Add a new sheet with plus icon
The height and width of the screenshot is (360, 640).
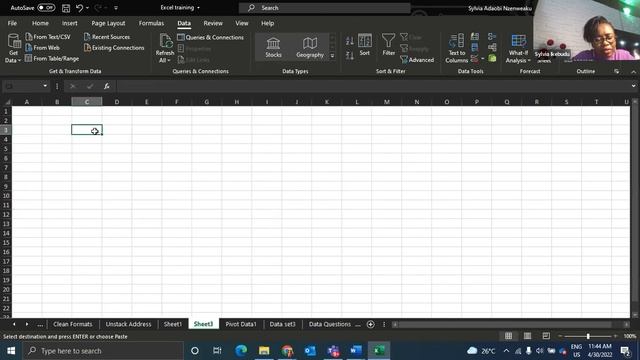pyautogui.click(x=371, y=324)
